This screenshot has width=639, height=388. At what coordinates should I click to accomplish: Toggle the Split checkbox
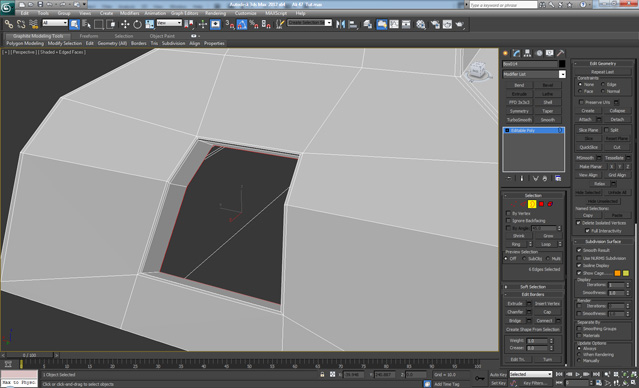(606, 130)
